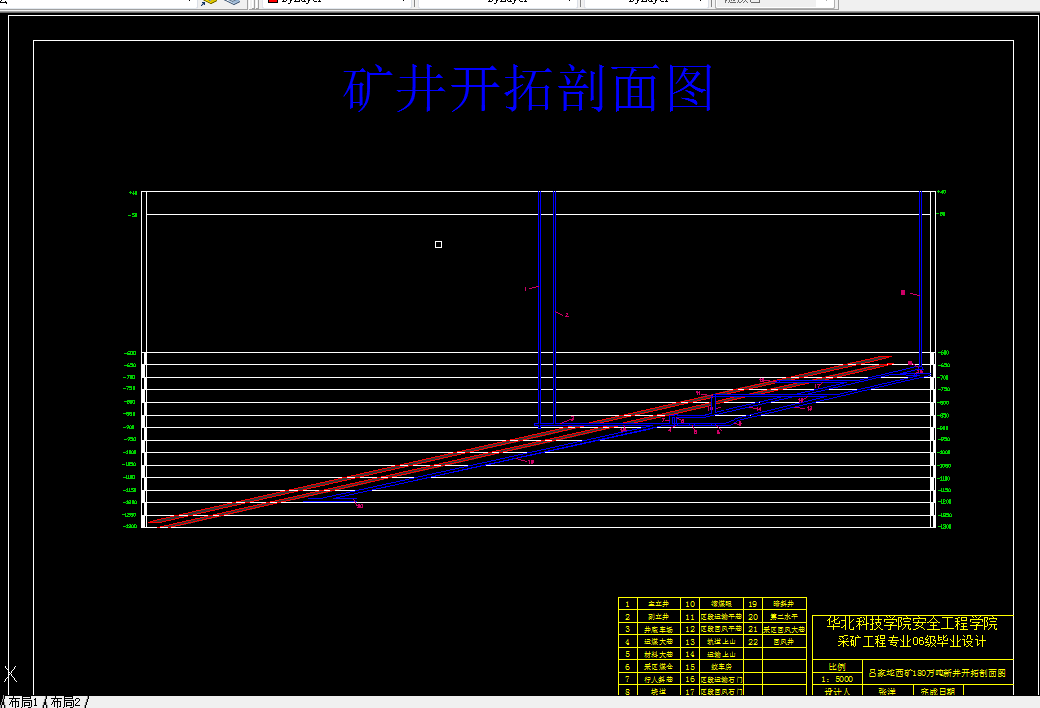Select legend table number cell 20
Image resolution: width=1040 pixels, height=708 pixels.
click(x=753, y=616)
